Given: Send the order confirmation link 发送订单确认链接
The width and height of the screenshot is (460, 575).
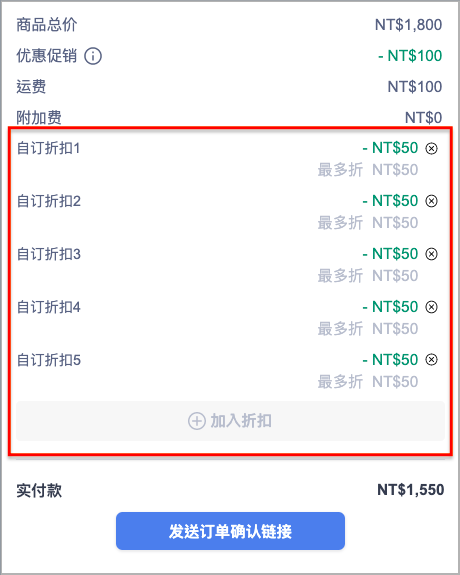Looking at the screenshot, I should click(x=230, y=531).
